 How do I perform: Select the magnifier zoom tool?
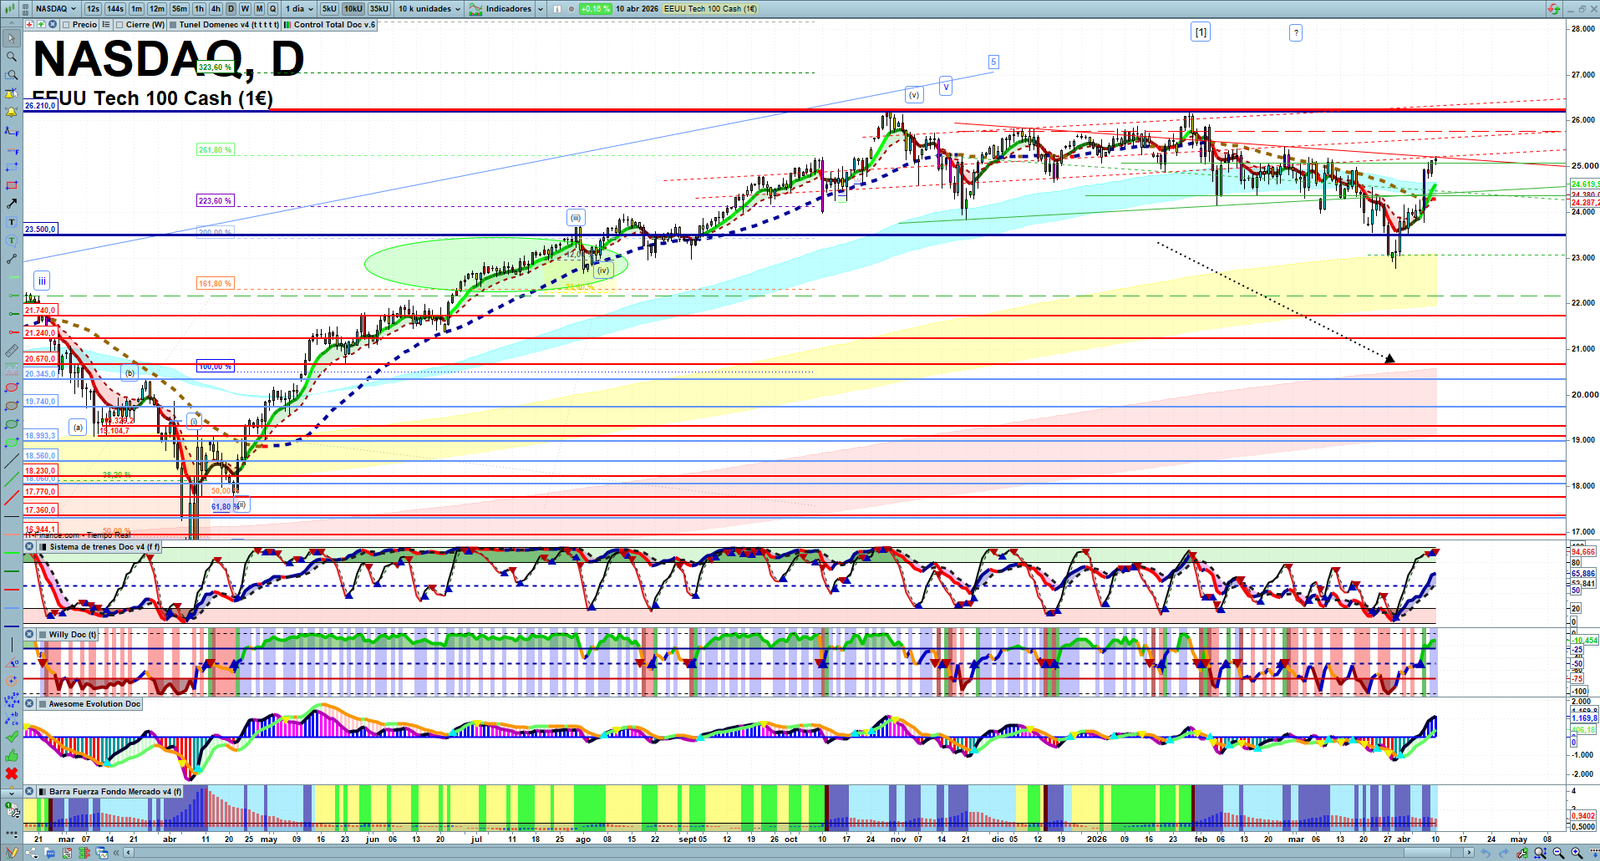coord(11,57)
